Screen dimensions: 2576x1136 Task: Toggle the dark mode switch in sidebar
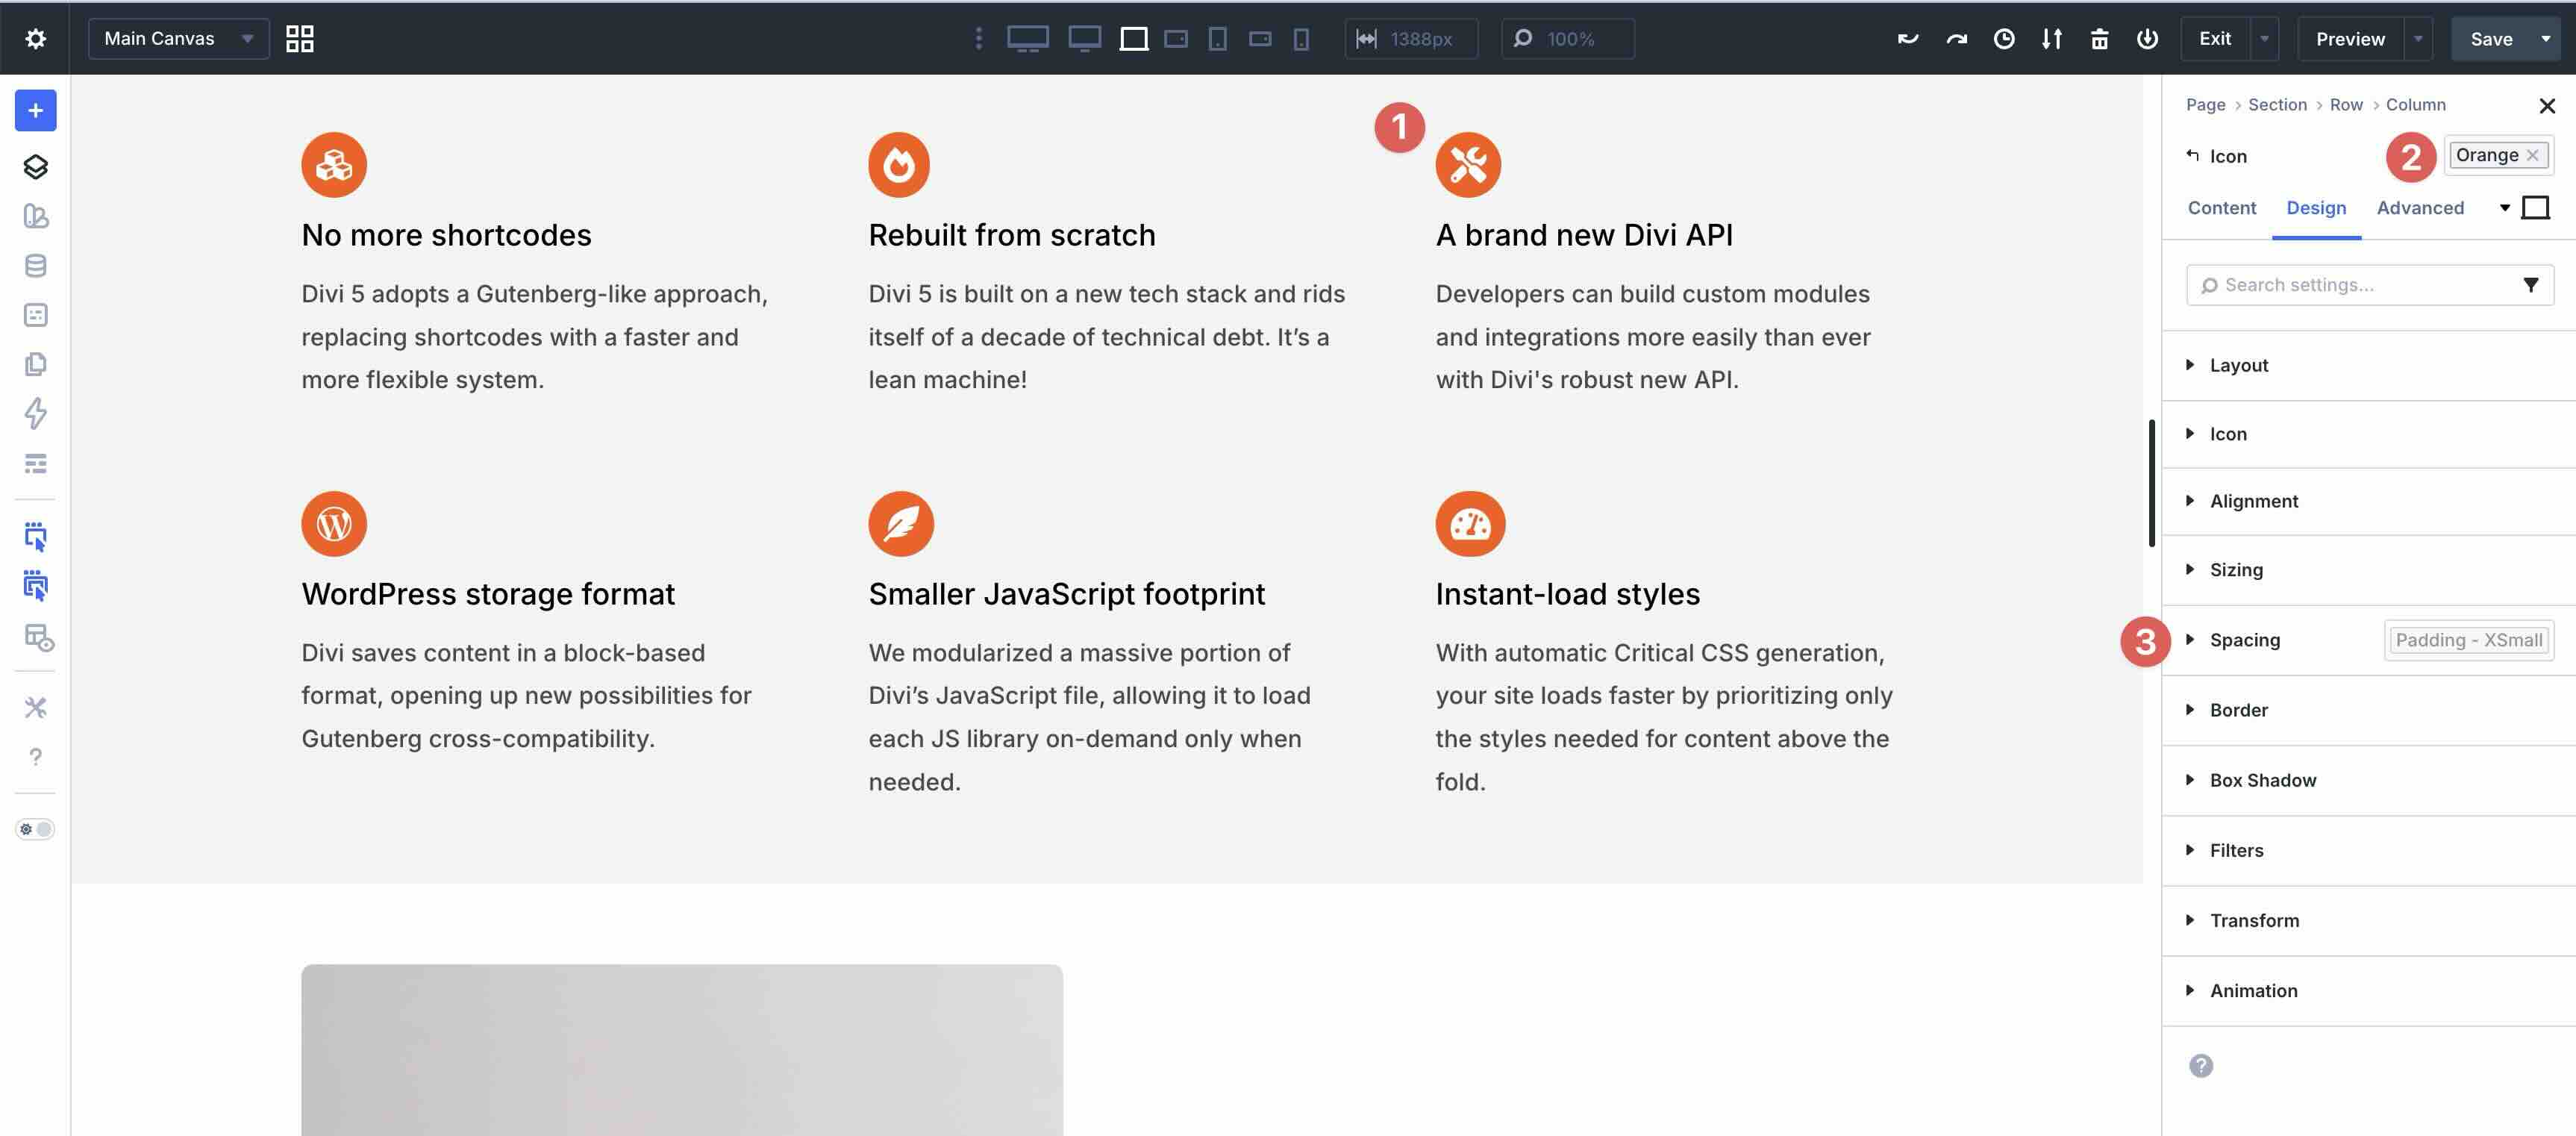35,829
